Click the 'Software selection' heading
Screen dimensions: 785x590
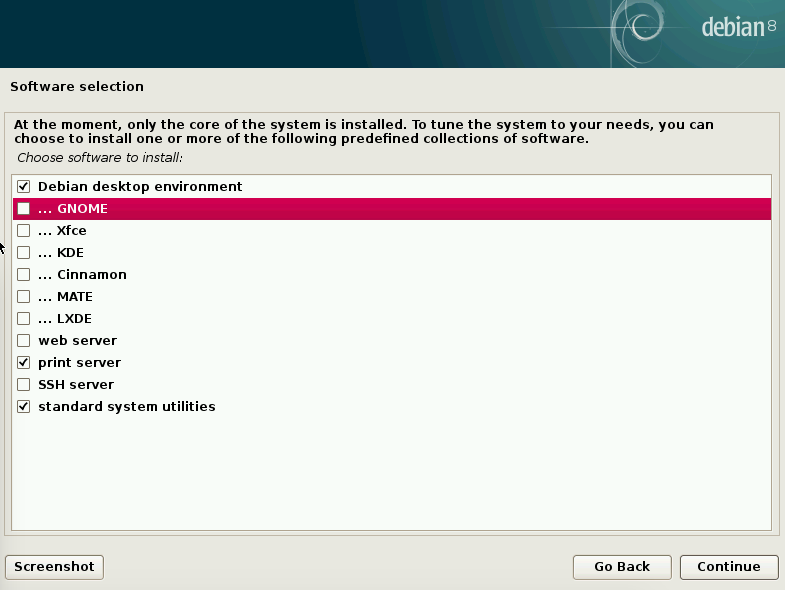pos(77,87)
